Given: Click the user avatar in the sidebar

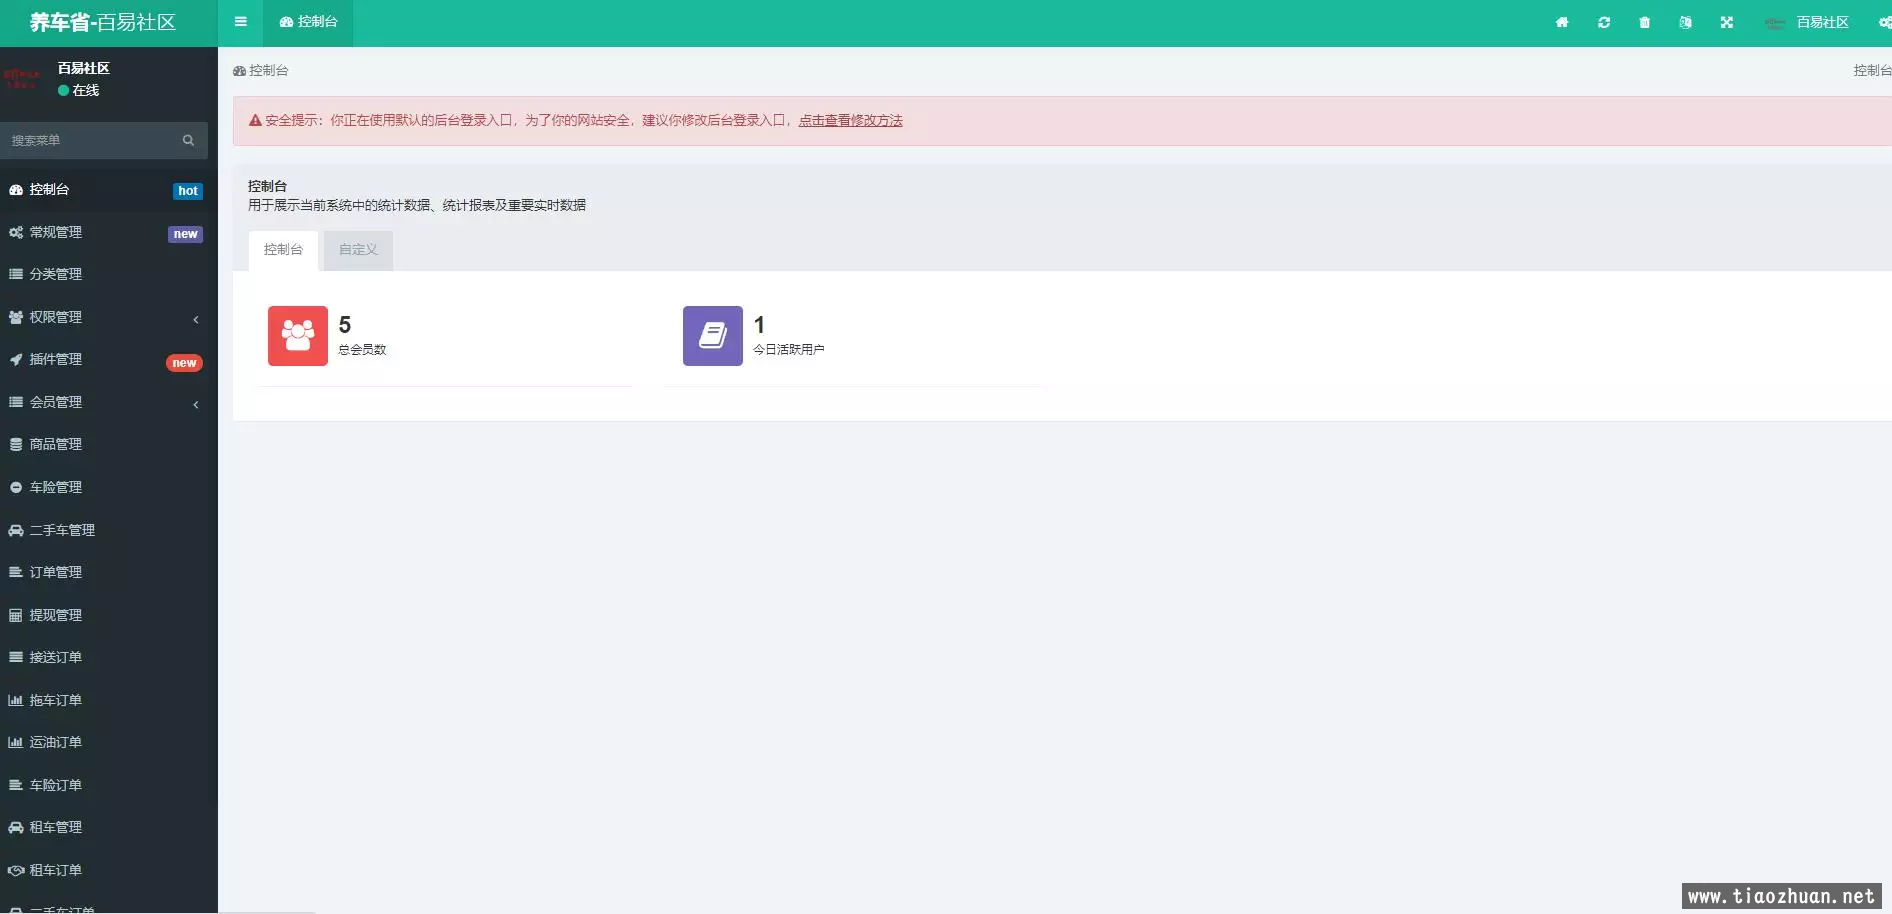Looking at the screenshot, I should point(23,79).
